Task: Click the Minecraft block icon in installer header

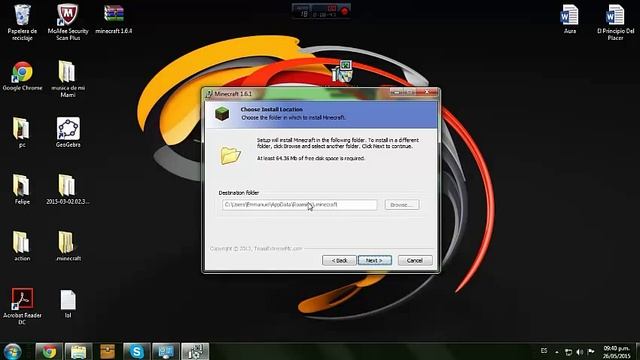Action: point(222,113)
